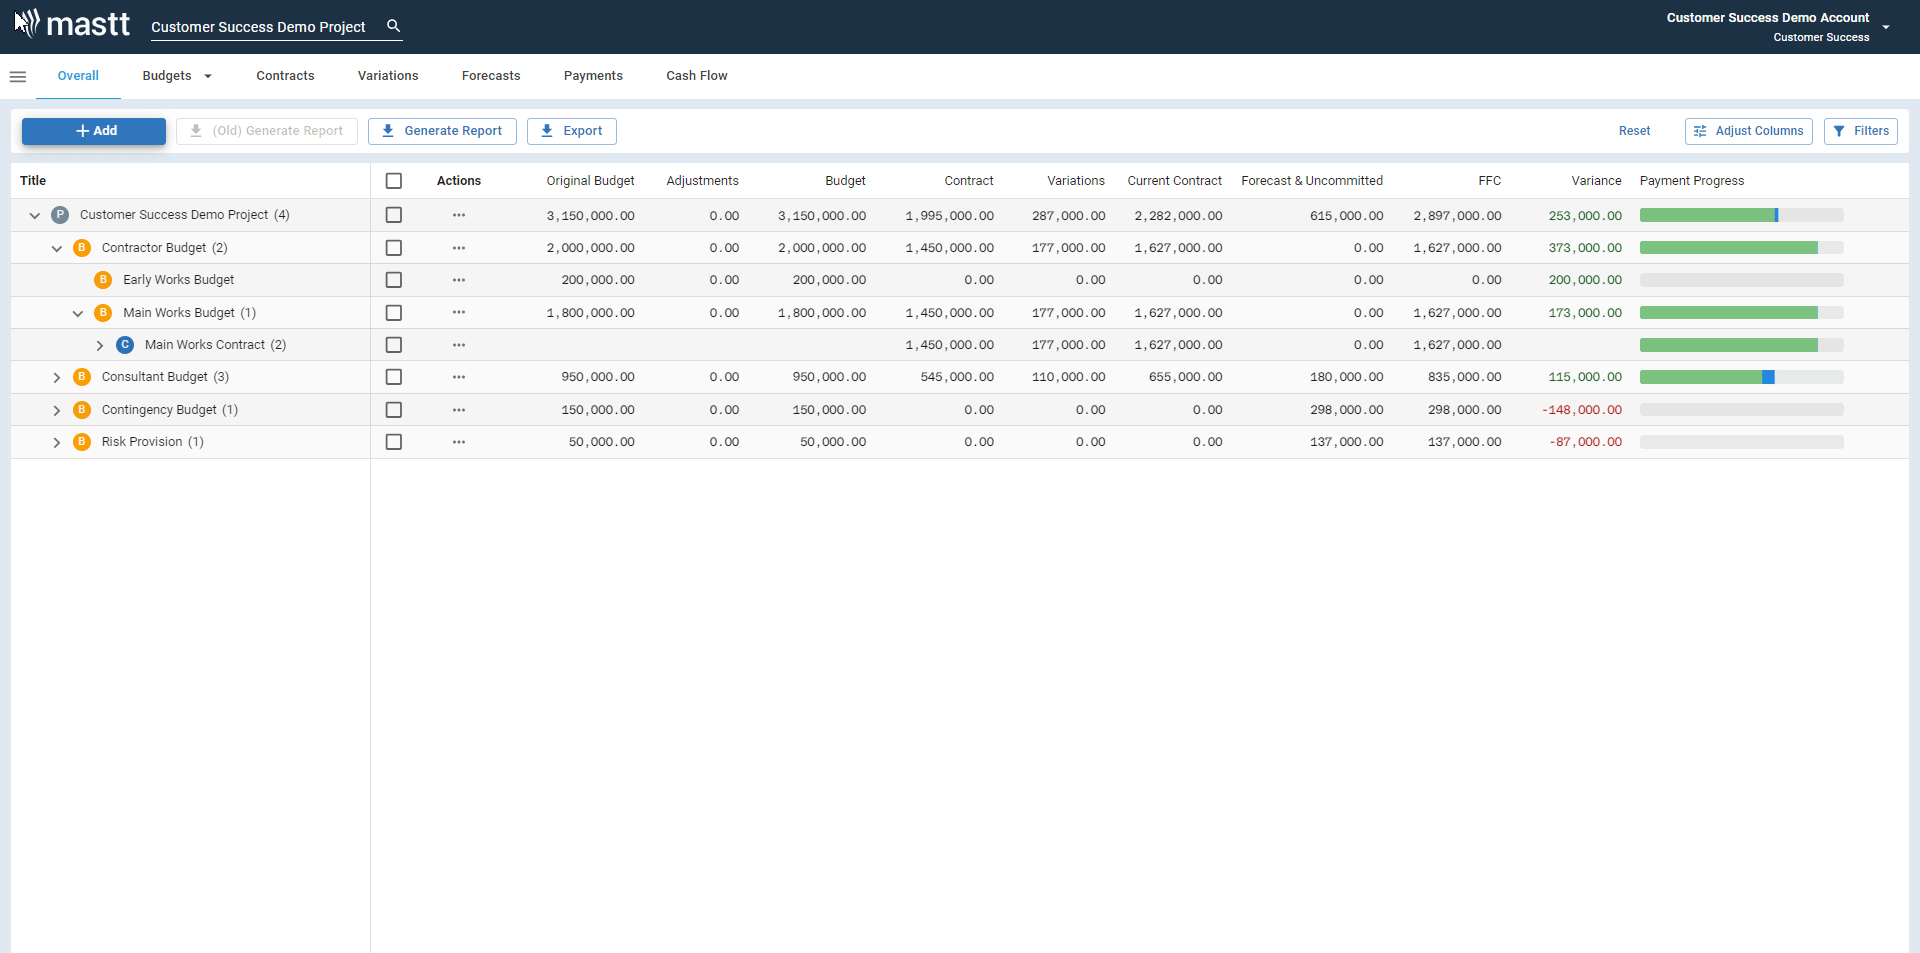Check the Main Works Contract row checkbox

point(394,345)
